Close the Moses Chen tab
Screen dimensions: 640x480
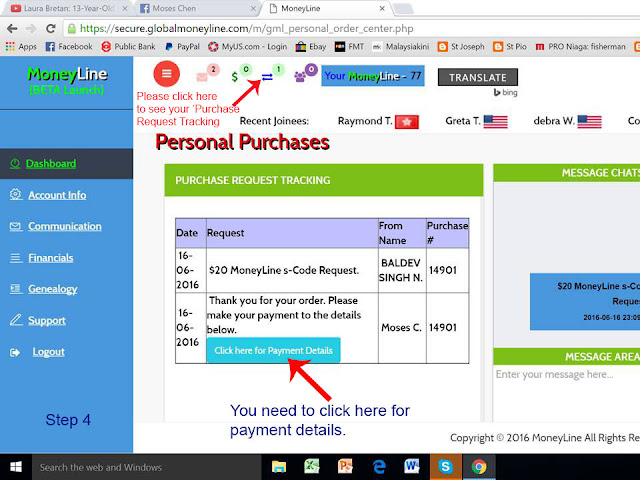(x=253, y=8)
